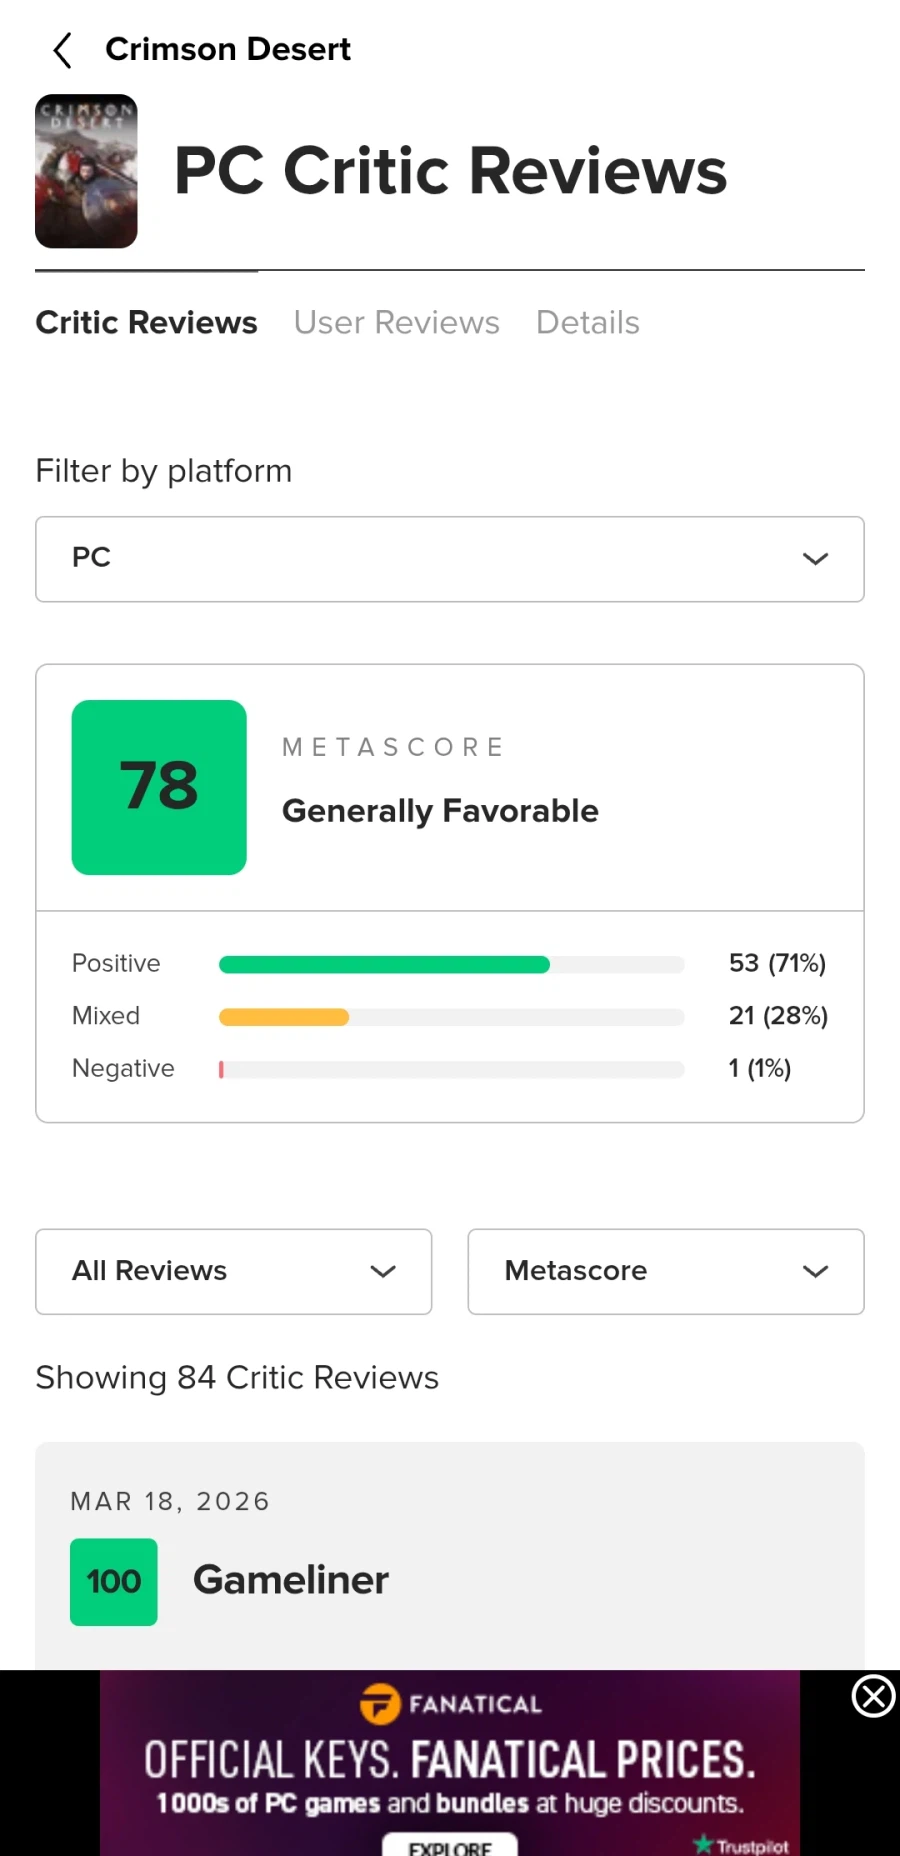900x1856 pixels.
Task: Switch to the User Reviews tab
Action: (x=396, y=323)
